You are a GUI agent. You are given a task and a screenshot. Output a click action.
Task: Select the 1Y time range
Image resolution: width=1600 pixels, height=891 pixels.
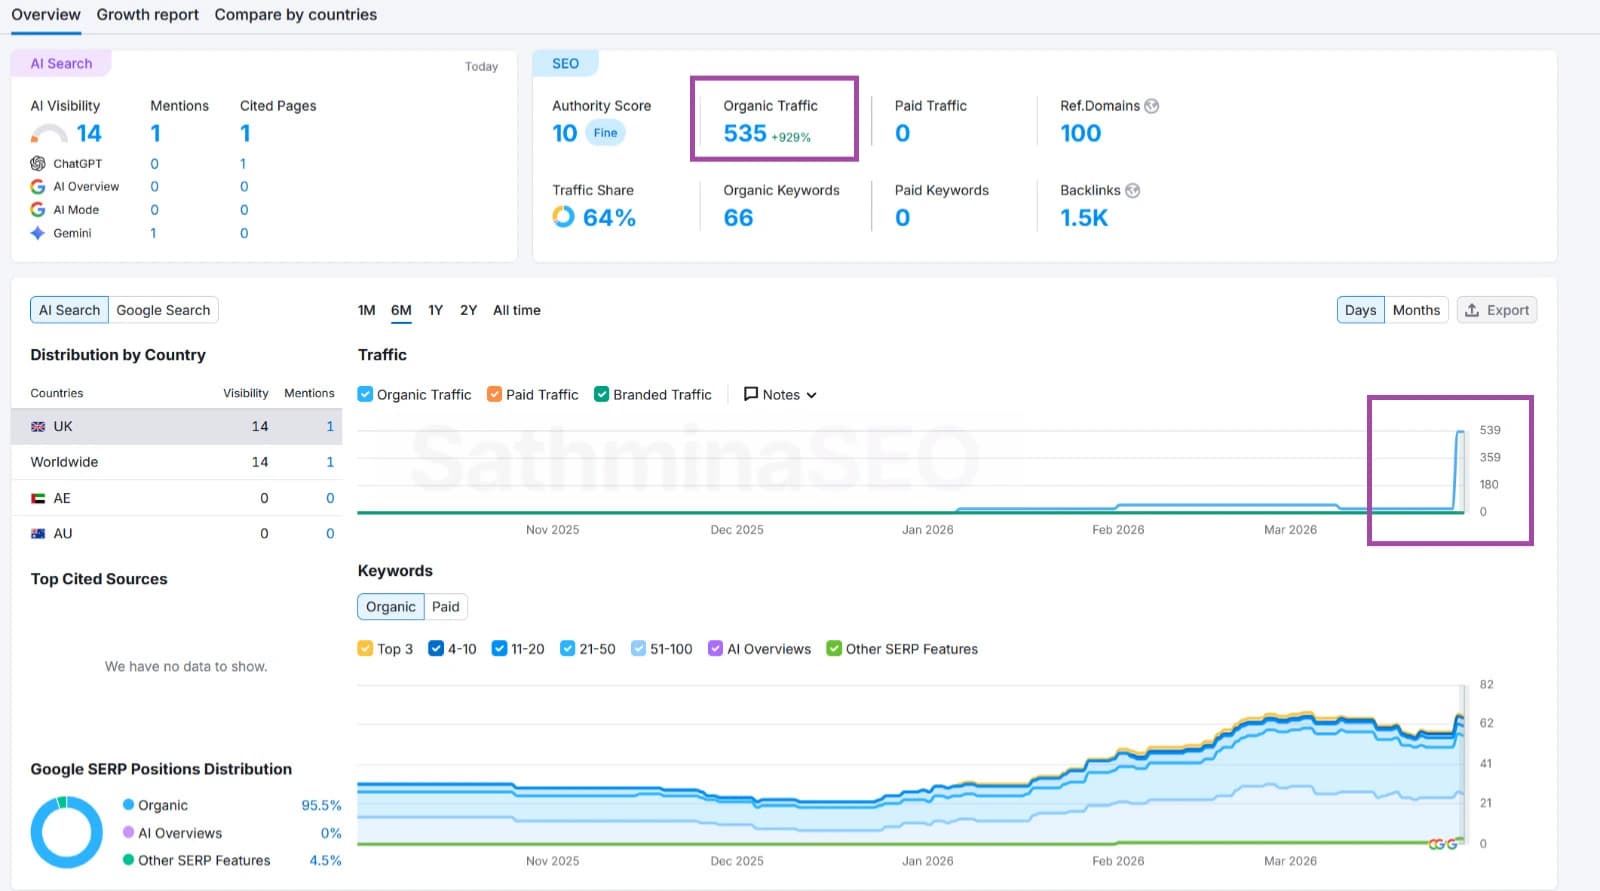coord(435,310)
